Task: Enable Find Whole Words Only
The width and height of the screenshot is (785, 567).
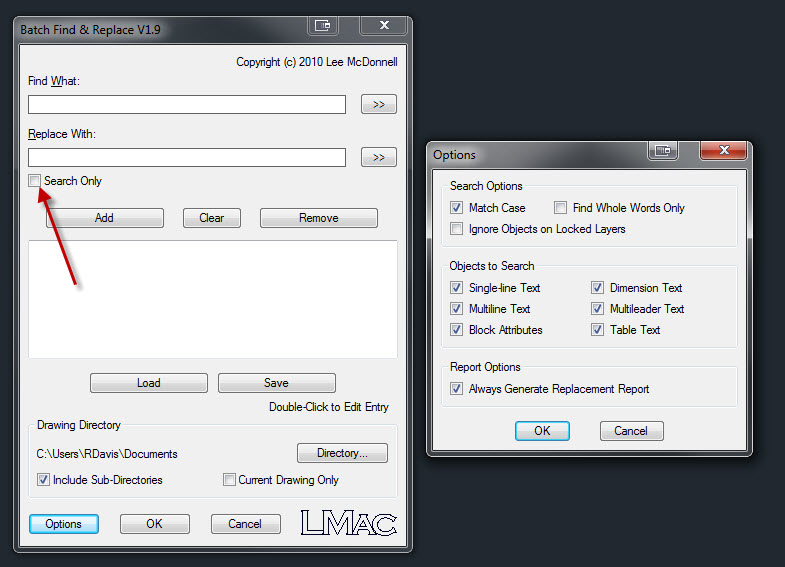Action: pyautogui.click(x=560, y=207)
